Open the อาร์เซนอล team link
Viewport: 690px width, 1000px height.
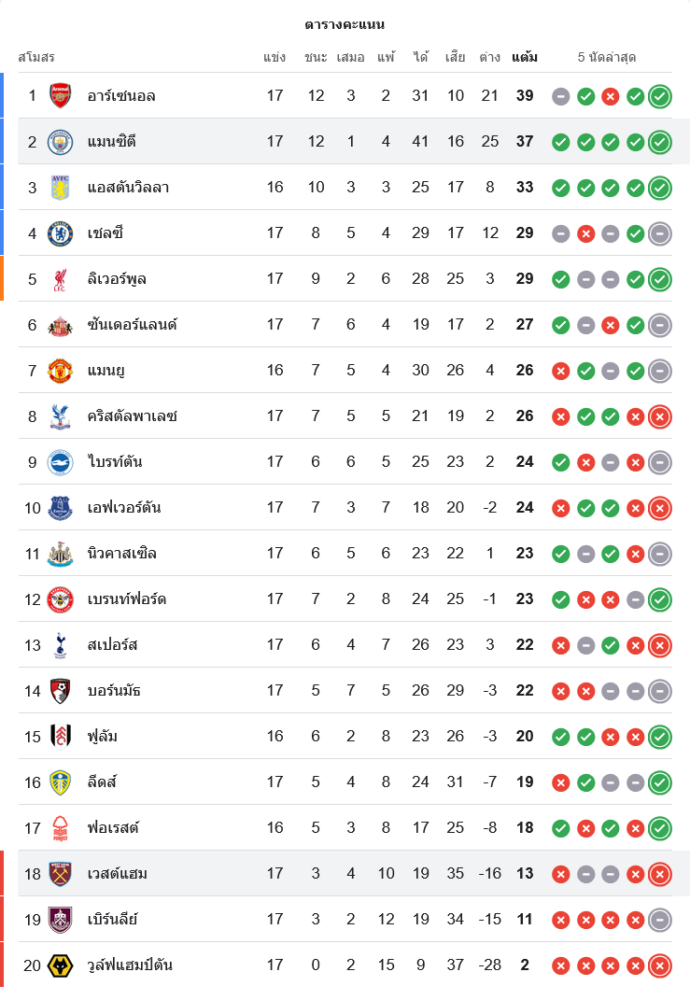pyautogui.click(x=121, y=96)
